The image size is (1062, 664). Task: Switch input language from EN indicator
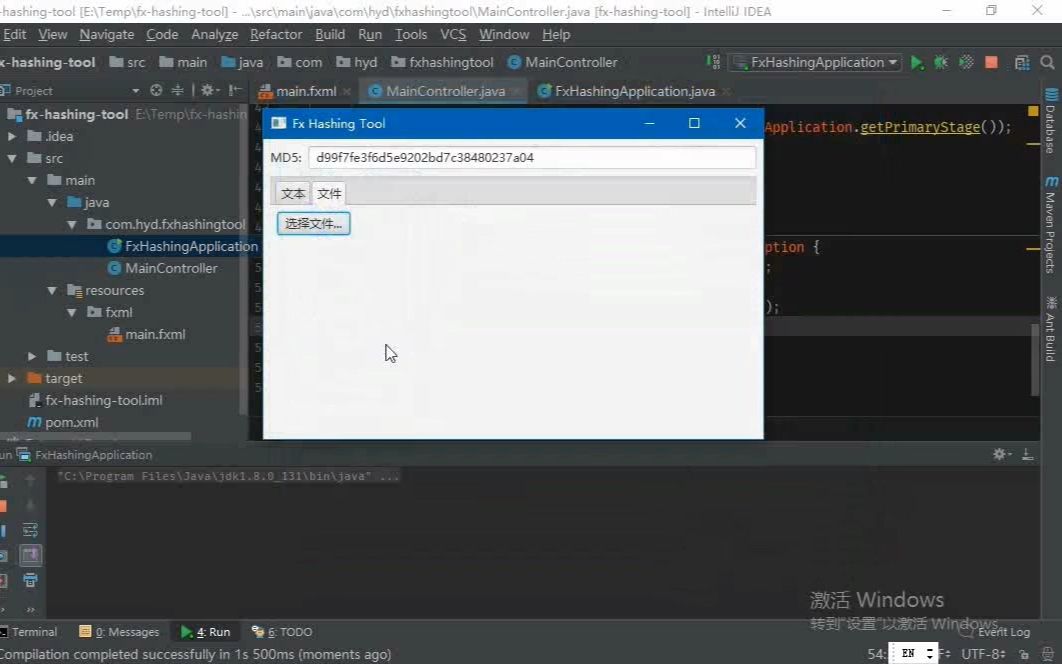909,653
